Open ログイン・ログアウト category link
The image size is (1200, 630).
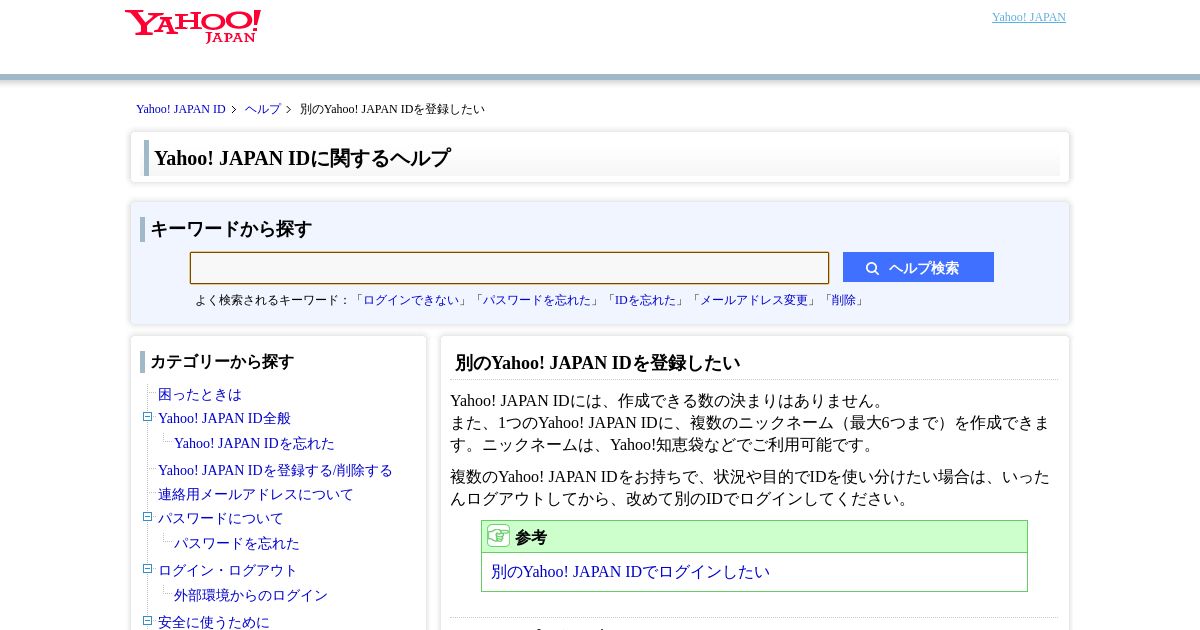click(228, 571)
